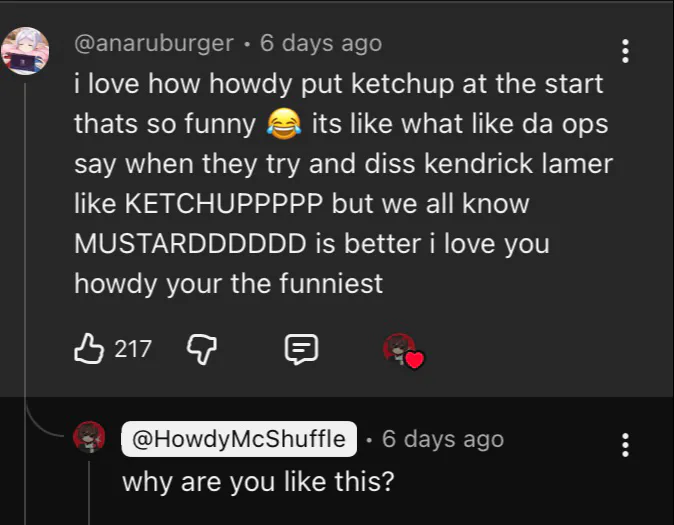The height and width of the screenshot is (525, 674).
Task: Open the three-dot menu on HowdyMcShuffle's reply
Action: pyautogui.click(x=625, y=445)
